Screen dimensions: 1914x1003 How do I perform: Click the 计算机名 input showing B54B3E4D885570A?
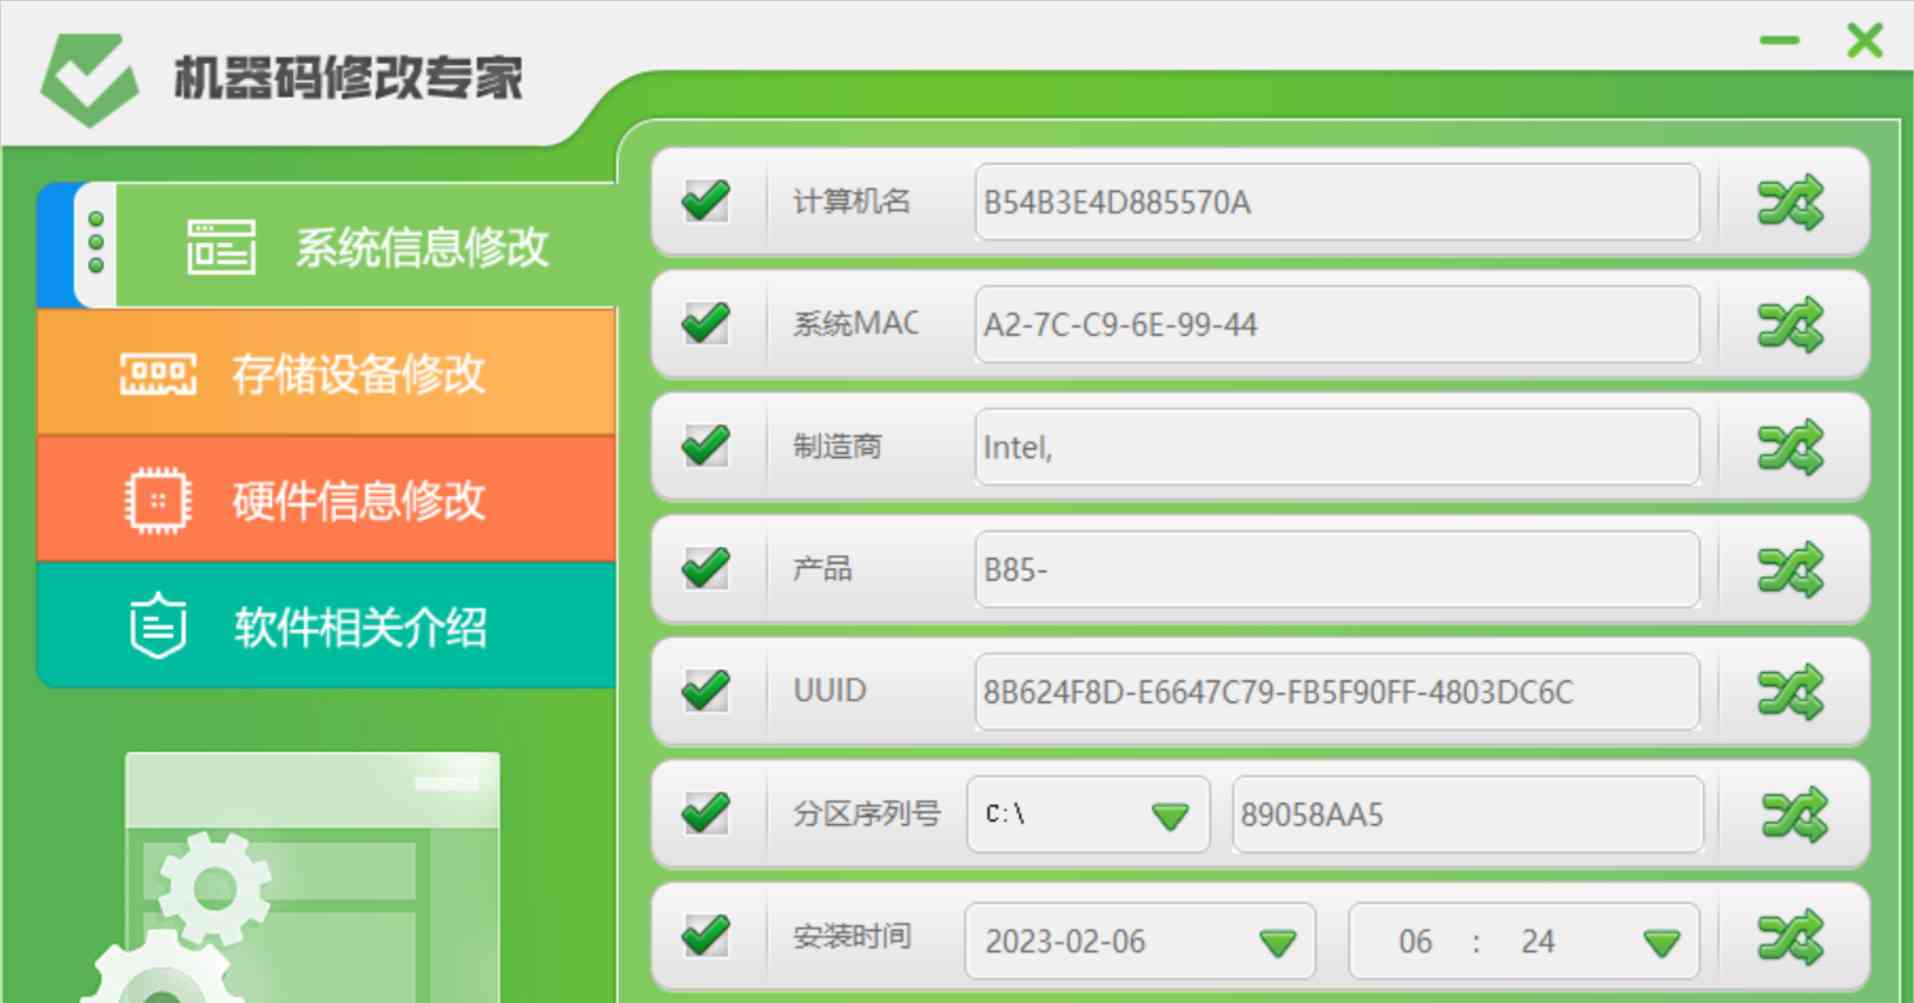click(x=1337, y=202)
